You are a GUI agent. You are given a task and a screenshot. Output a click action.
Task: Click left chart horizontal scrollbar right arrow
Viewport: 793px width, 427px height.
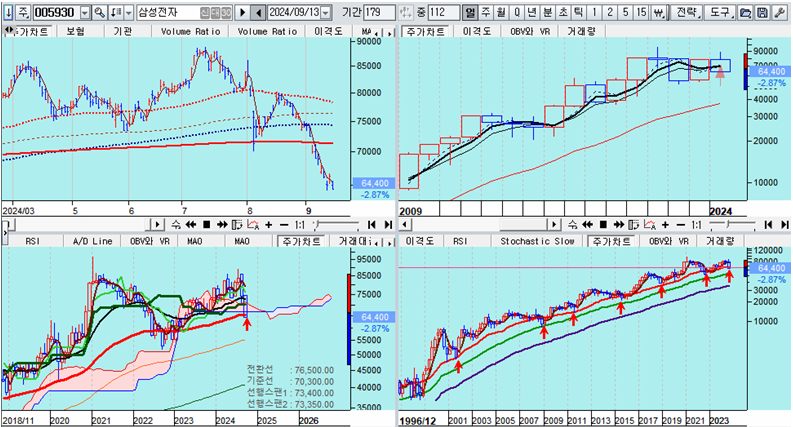(x=157, y=225)
